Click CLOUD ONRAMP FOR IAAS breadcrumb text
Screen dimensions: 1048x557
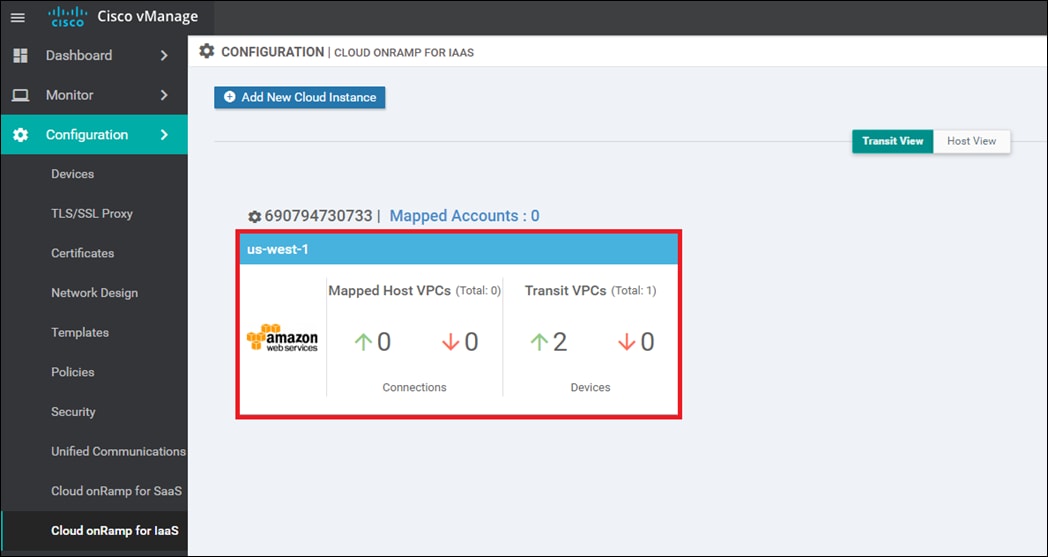[x=404, y=52]
